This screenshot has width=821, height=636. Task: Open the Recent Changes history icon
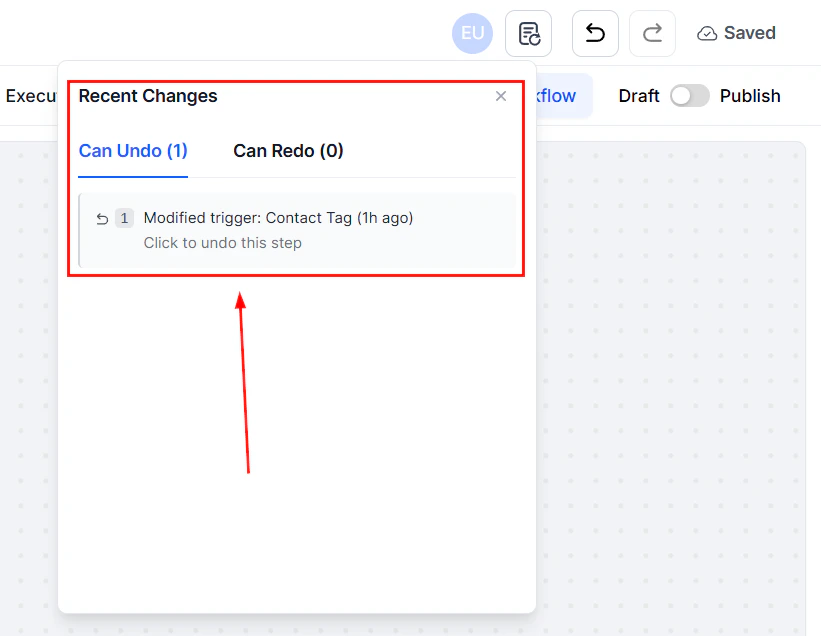click(528, 33)
